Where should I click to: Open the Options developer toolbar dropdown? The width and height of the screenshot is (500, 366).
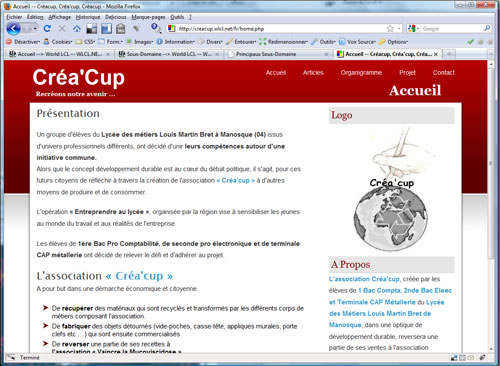[x=393, y=42]
